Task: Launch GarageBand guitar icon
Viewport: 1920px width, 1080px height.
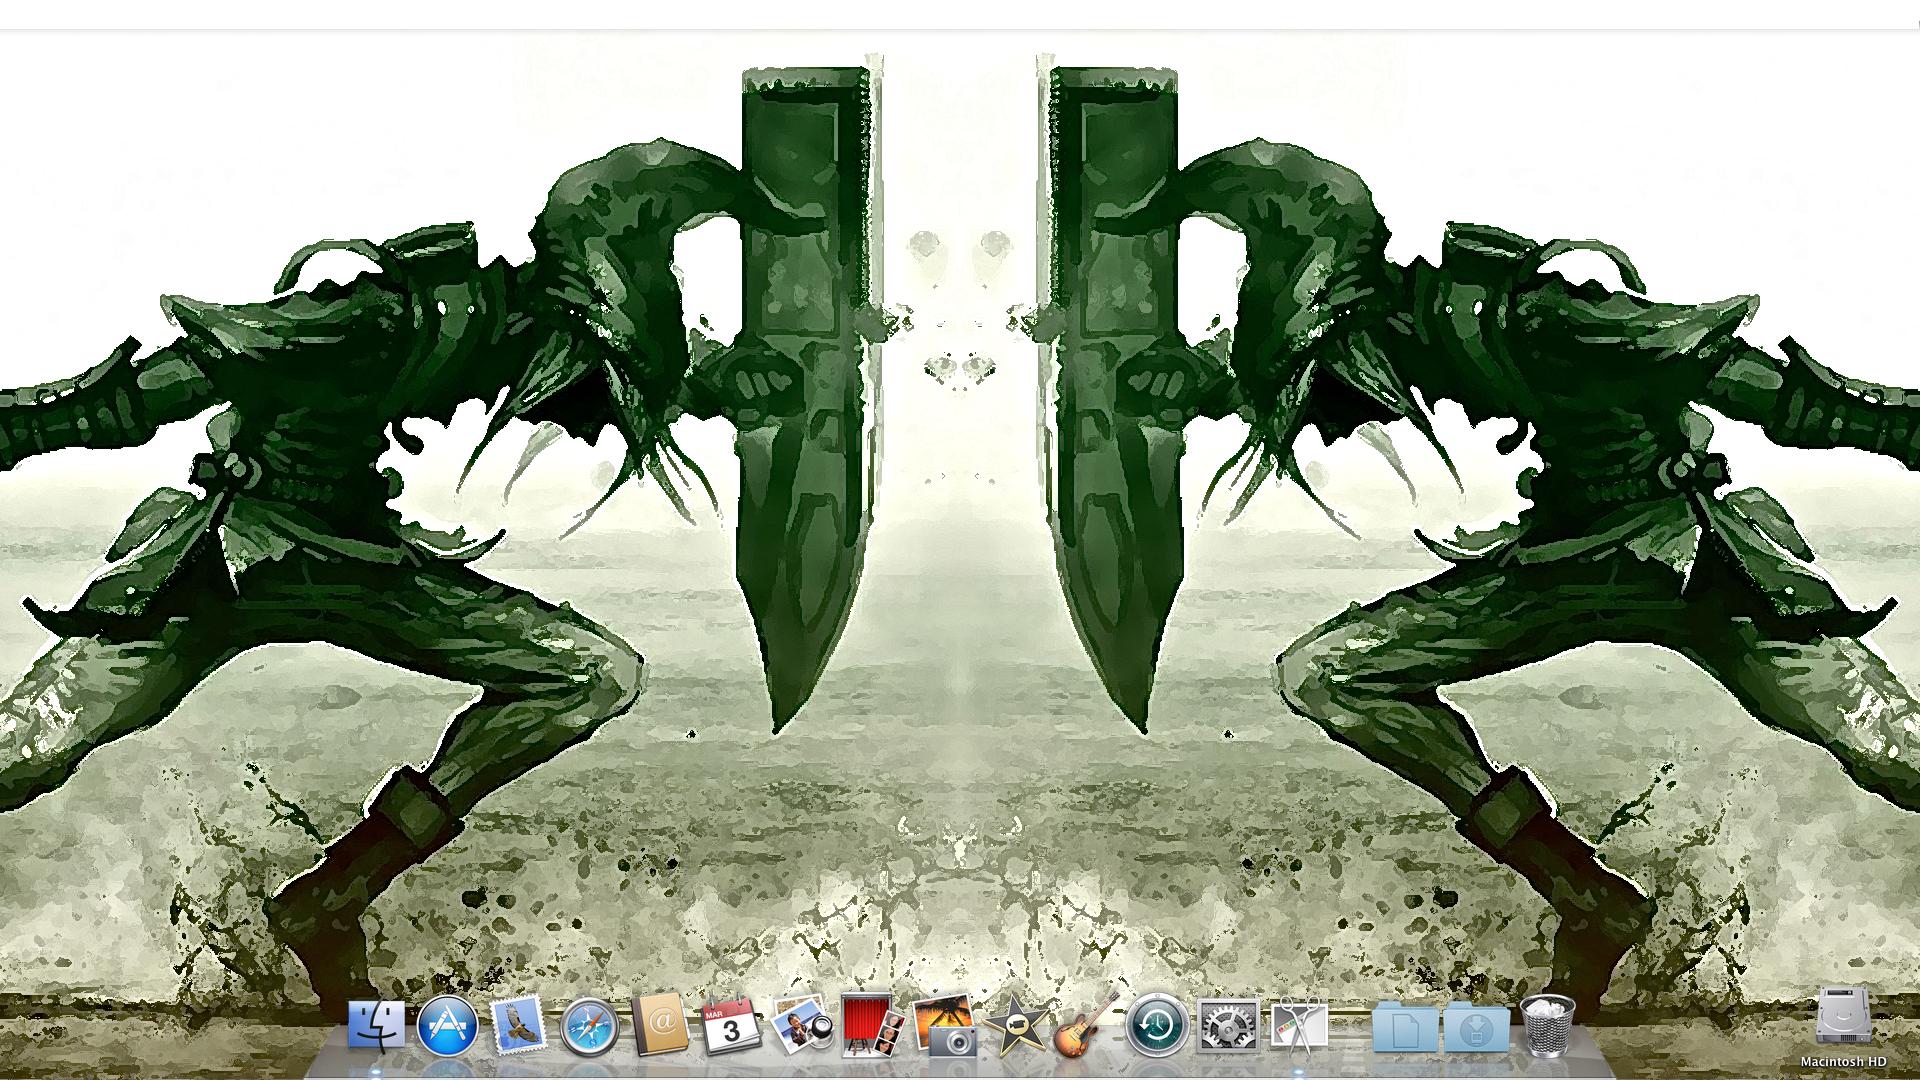Action: tap(1085, 1025)
